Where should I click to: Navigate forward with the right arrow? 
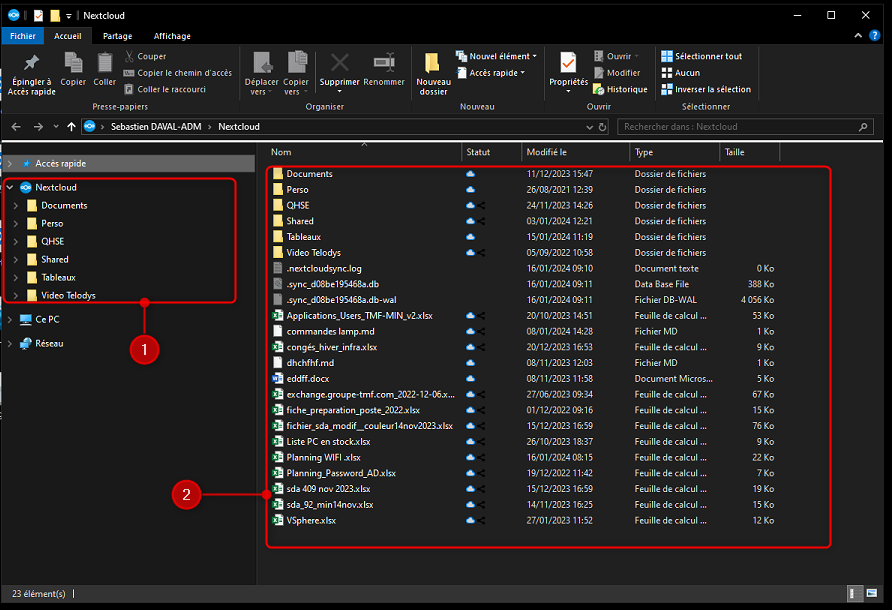[x=38, y=127]
